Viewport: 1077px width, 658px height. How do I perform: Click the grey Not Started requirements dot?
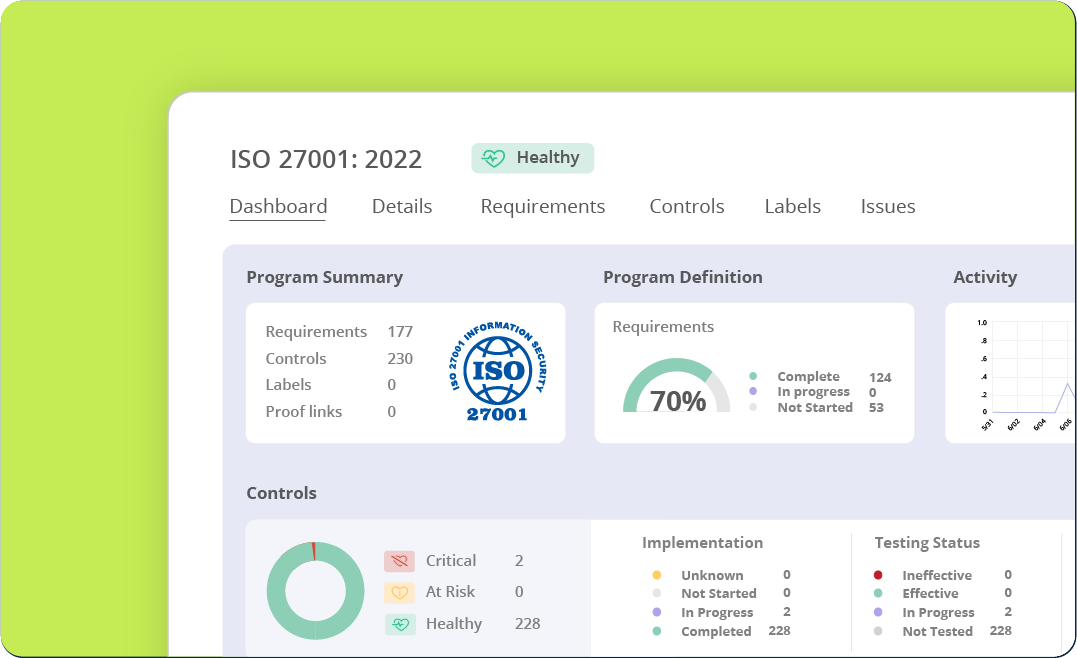click(753, 407)
